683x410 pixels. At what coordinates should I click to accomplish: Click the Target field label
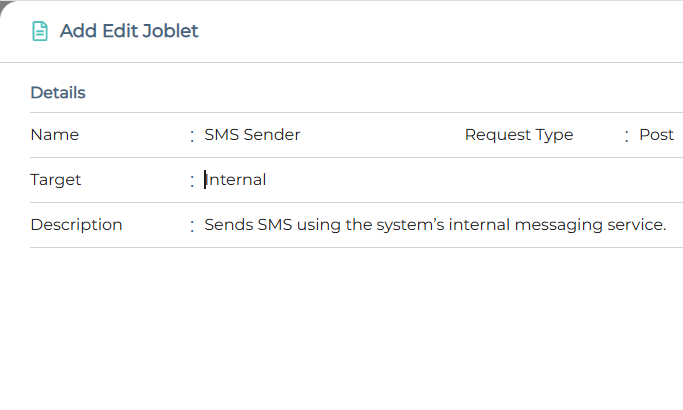pos(56,180)
